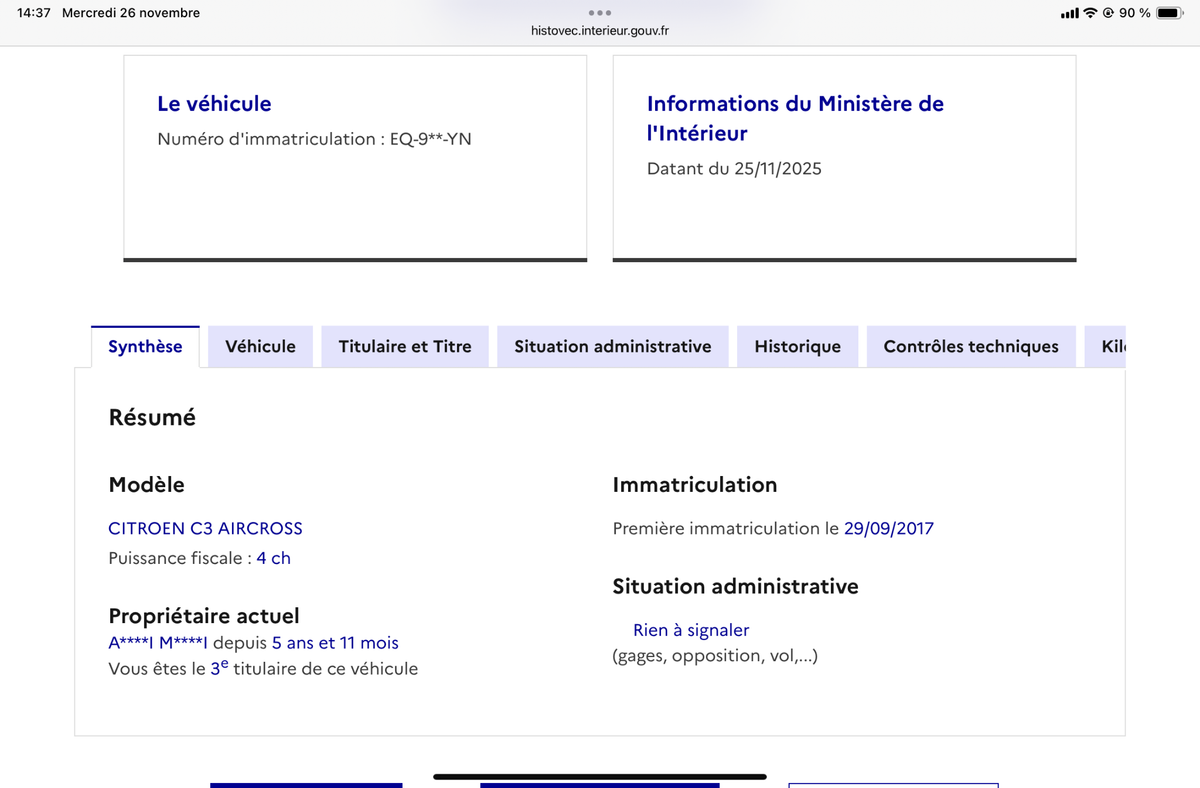Viewport: 1200px width, 788px height.
Task: Select the Synthèse tab
Action: pyautogui.click(x=145, y=347)
